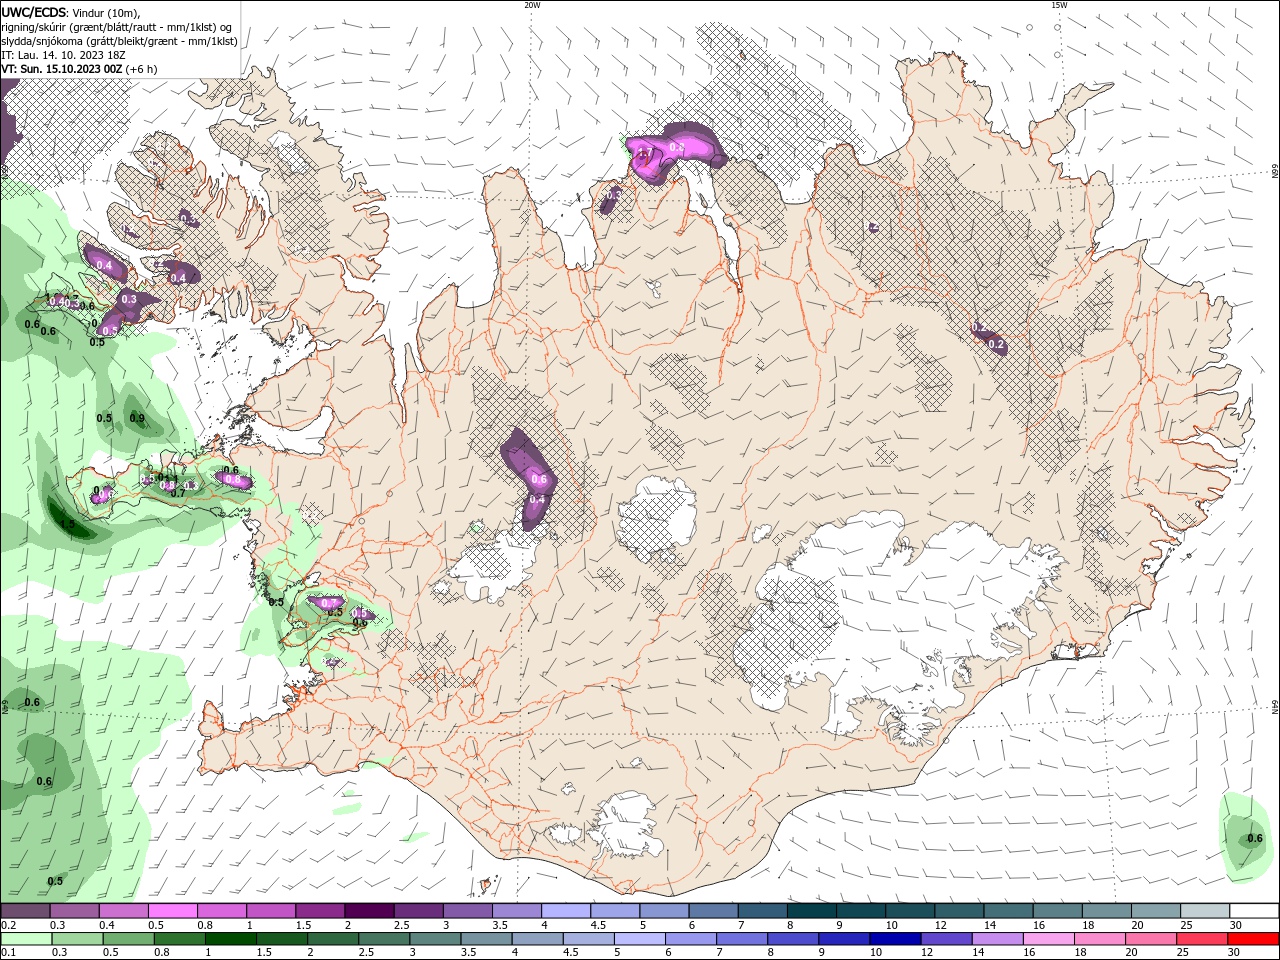The image size is (1280, 960).
Task: Select the 0.5–0.8 medium green rain swatch
Action: tap(129, 939)
